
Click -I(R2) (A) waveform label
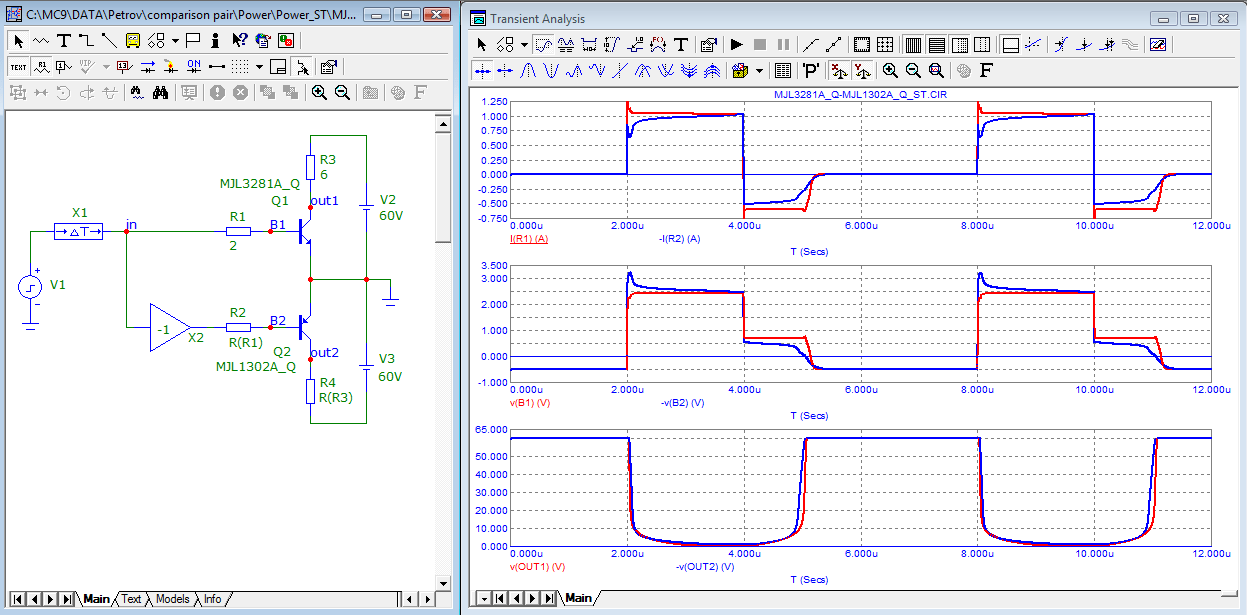pos(679,239)
